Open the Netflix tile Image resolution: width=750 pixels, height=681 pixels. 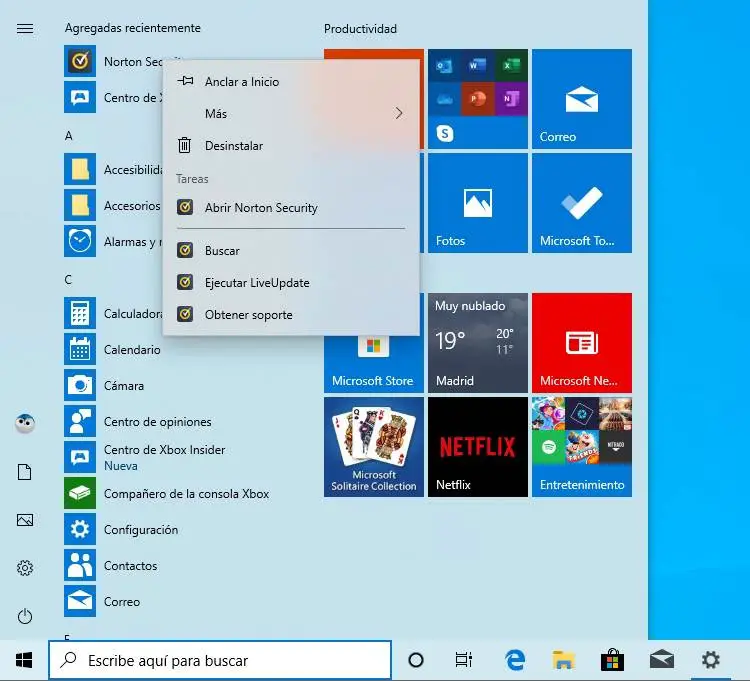478,447
